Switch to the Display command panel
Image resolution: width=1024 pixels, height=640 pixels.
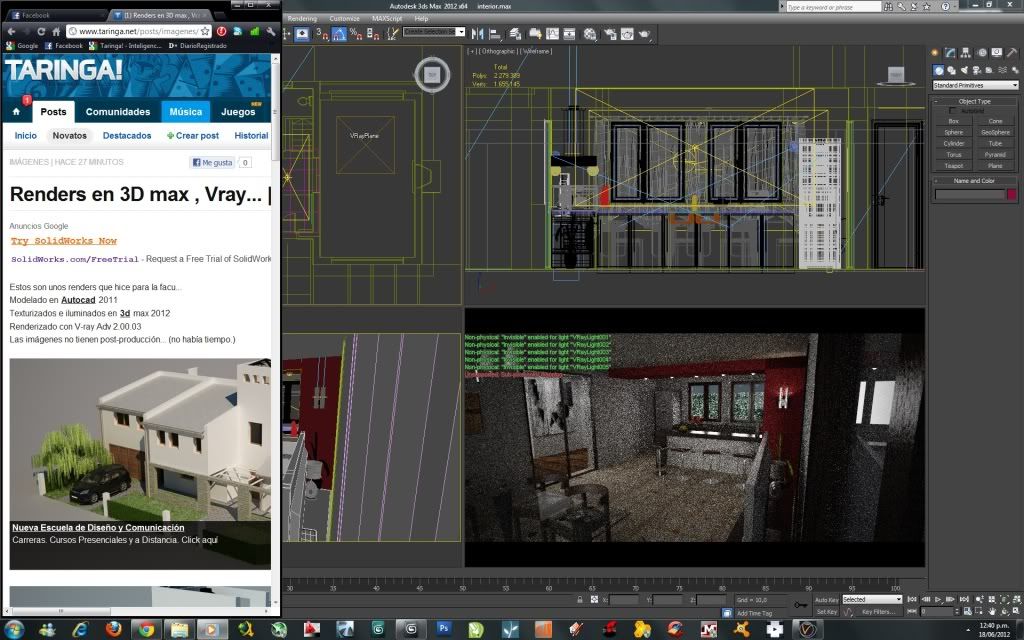(997, 52)
